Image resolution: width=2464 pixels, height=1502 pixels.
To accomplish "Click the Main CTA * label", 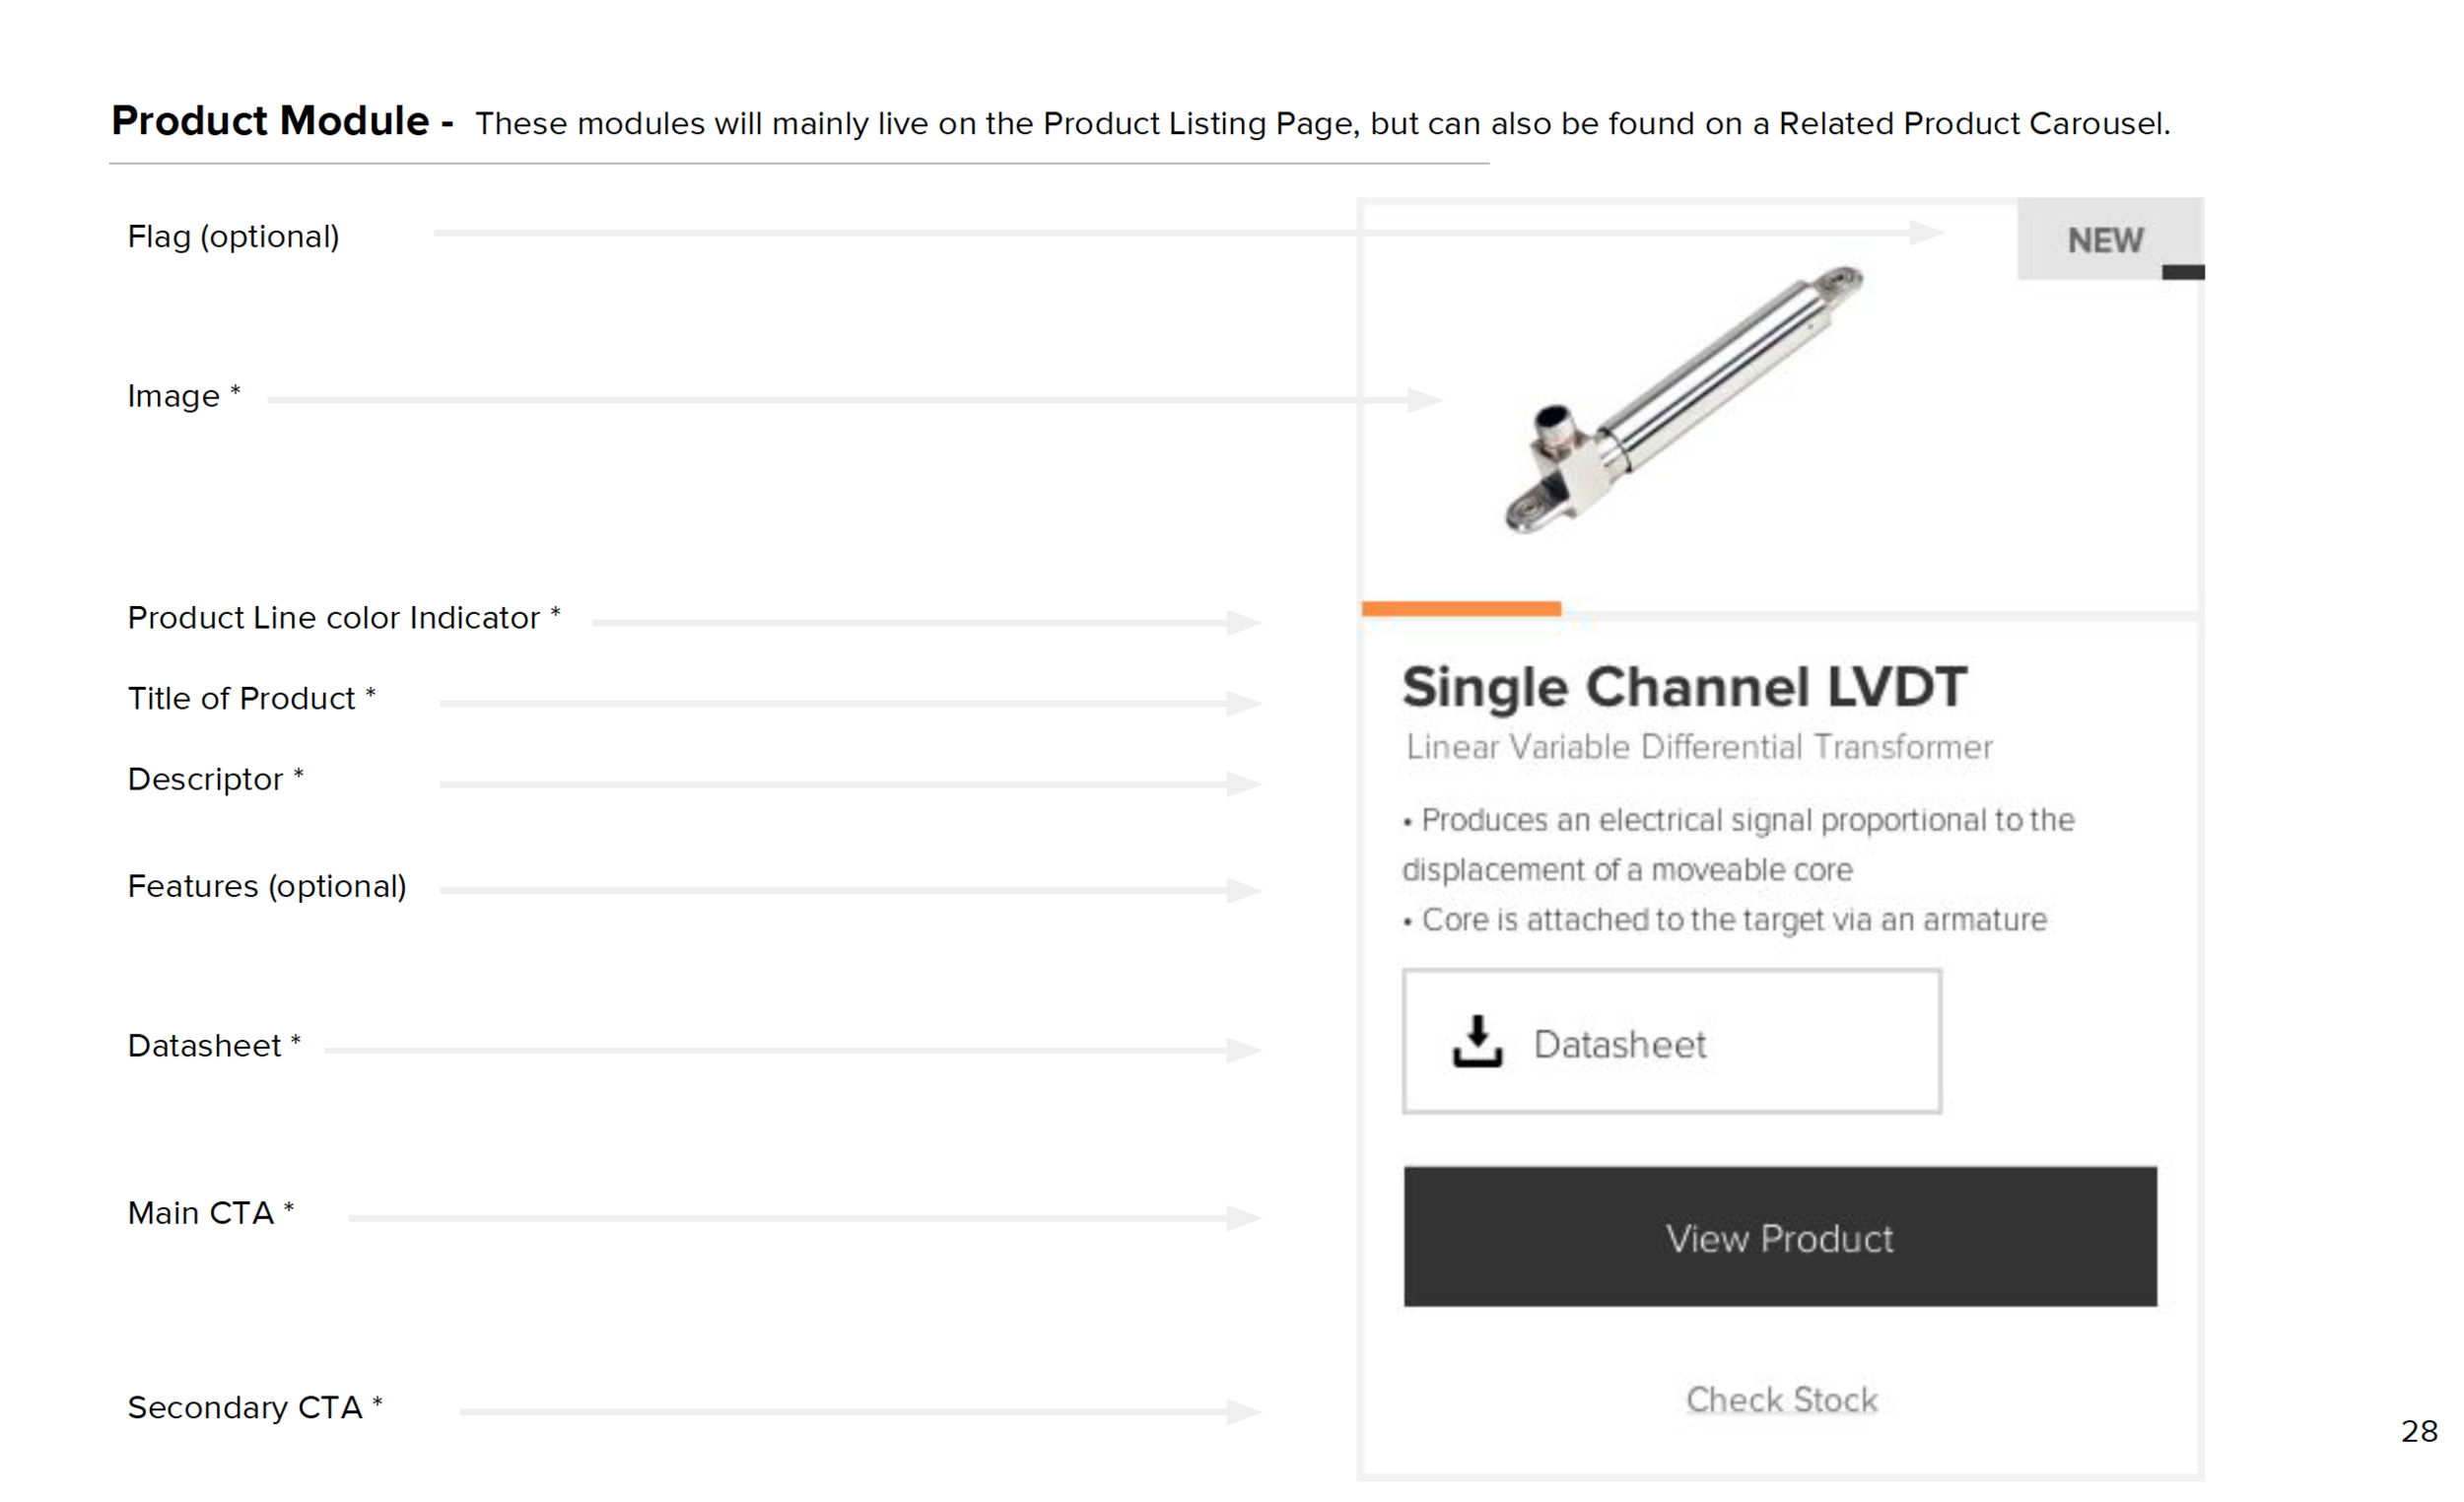I will 211,1213.
